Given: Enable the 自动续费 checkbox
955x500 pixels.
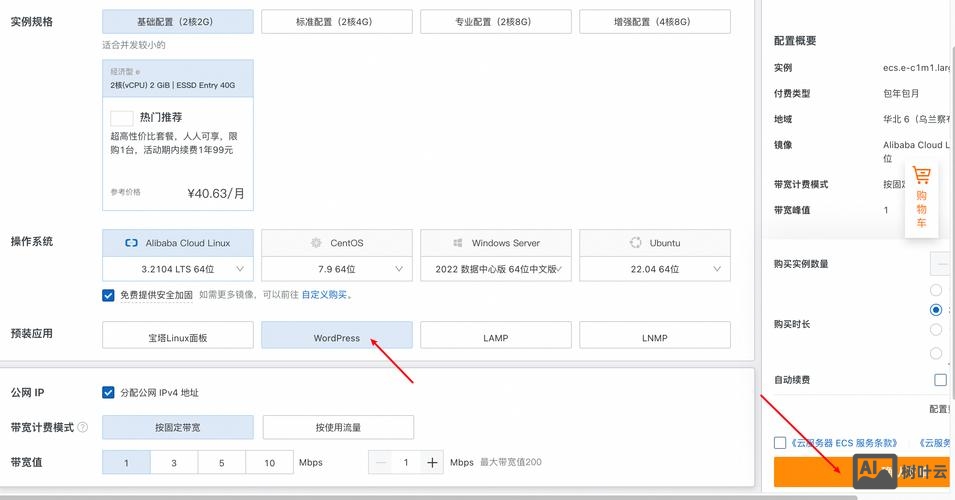Looking at the screenshot, I should pos(940,380).
